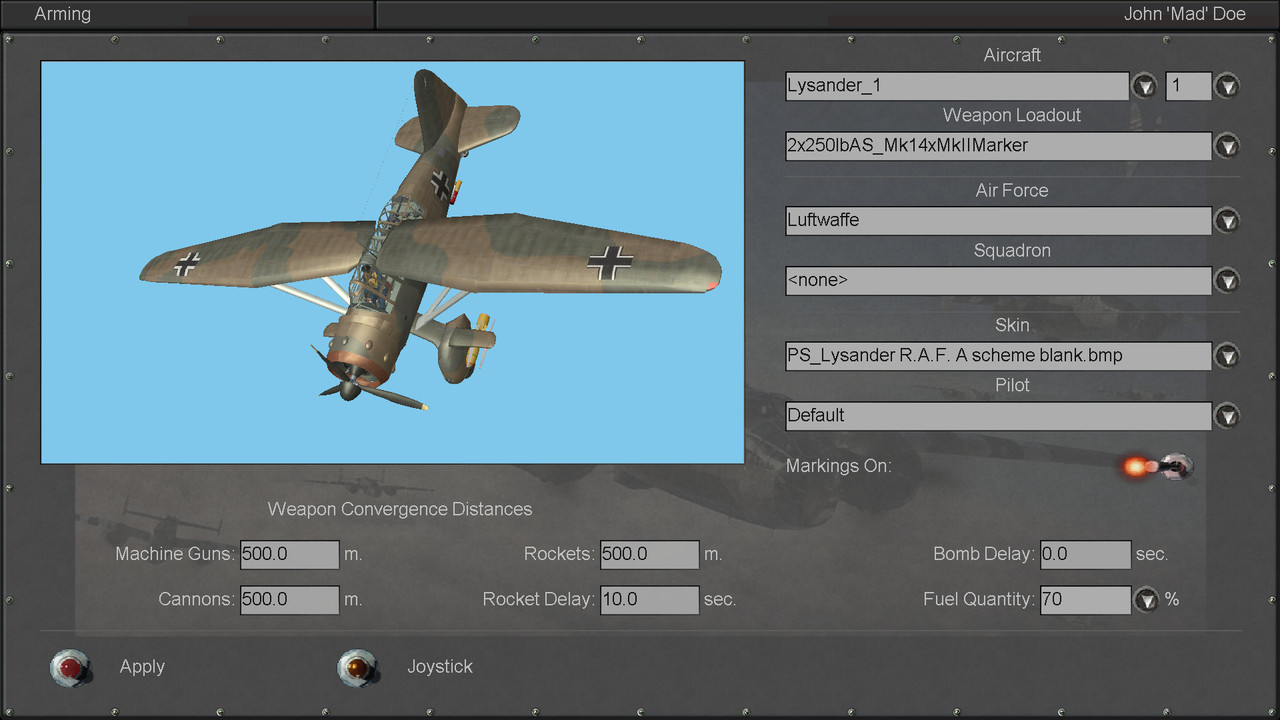Click the Skin label

pos(1012,326)
